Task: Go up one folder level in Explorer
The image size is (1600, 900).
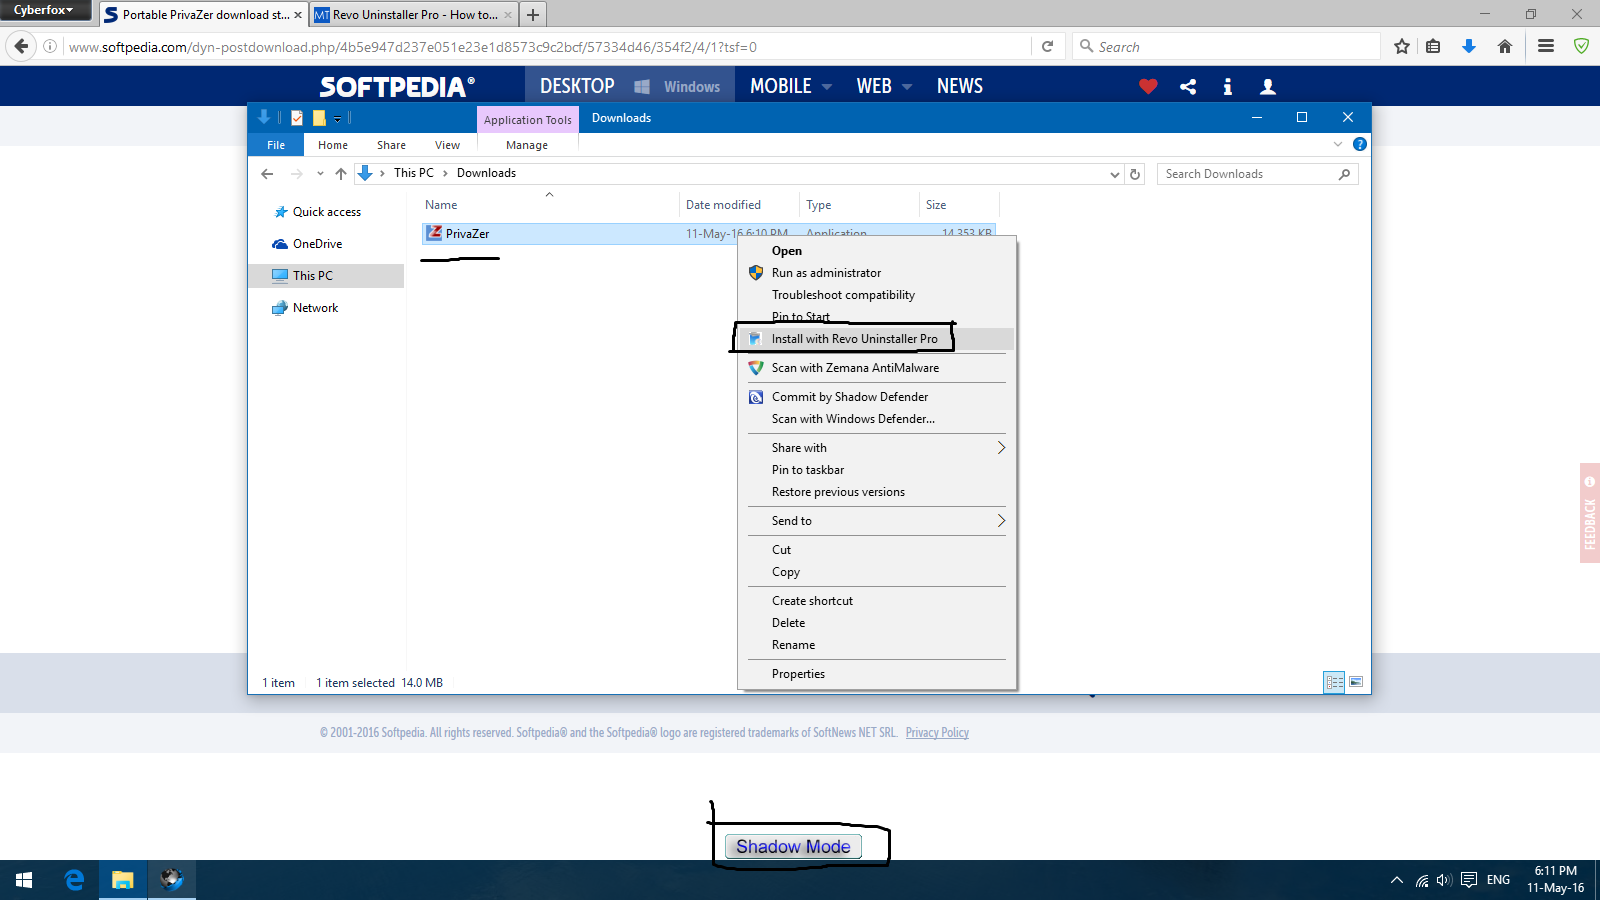Action: 341,174
